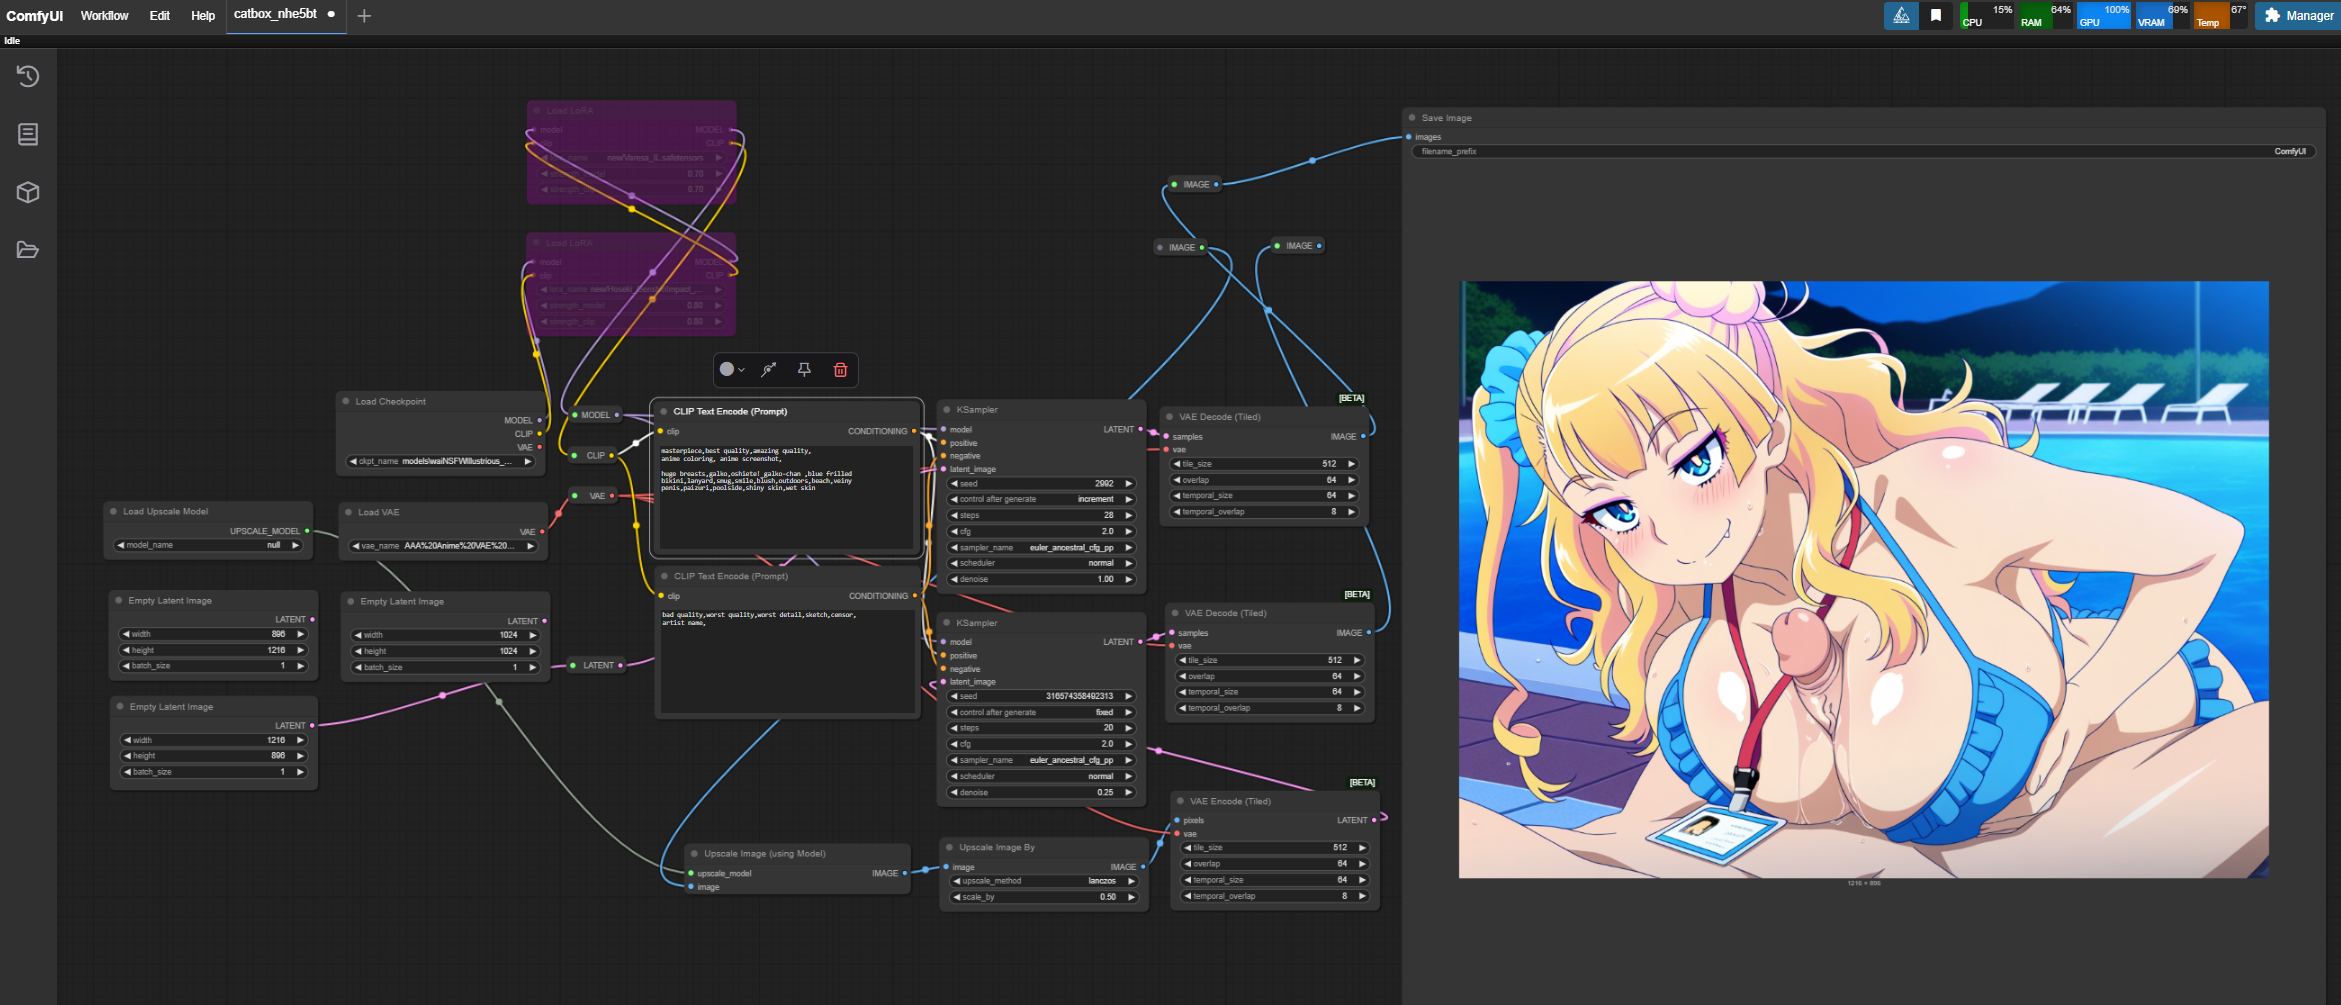Collapse the VAE Encode (Tiled) node title dot
The height and width of the screenshot is (1005, 2341).
[1180, 801]
